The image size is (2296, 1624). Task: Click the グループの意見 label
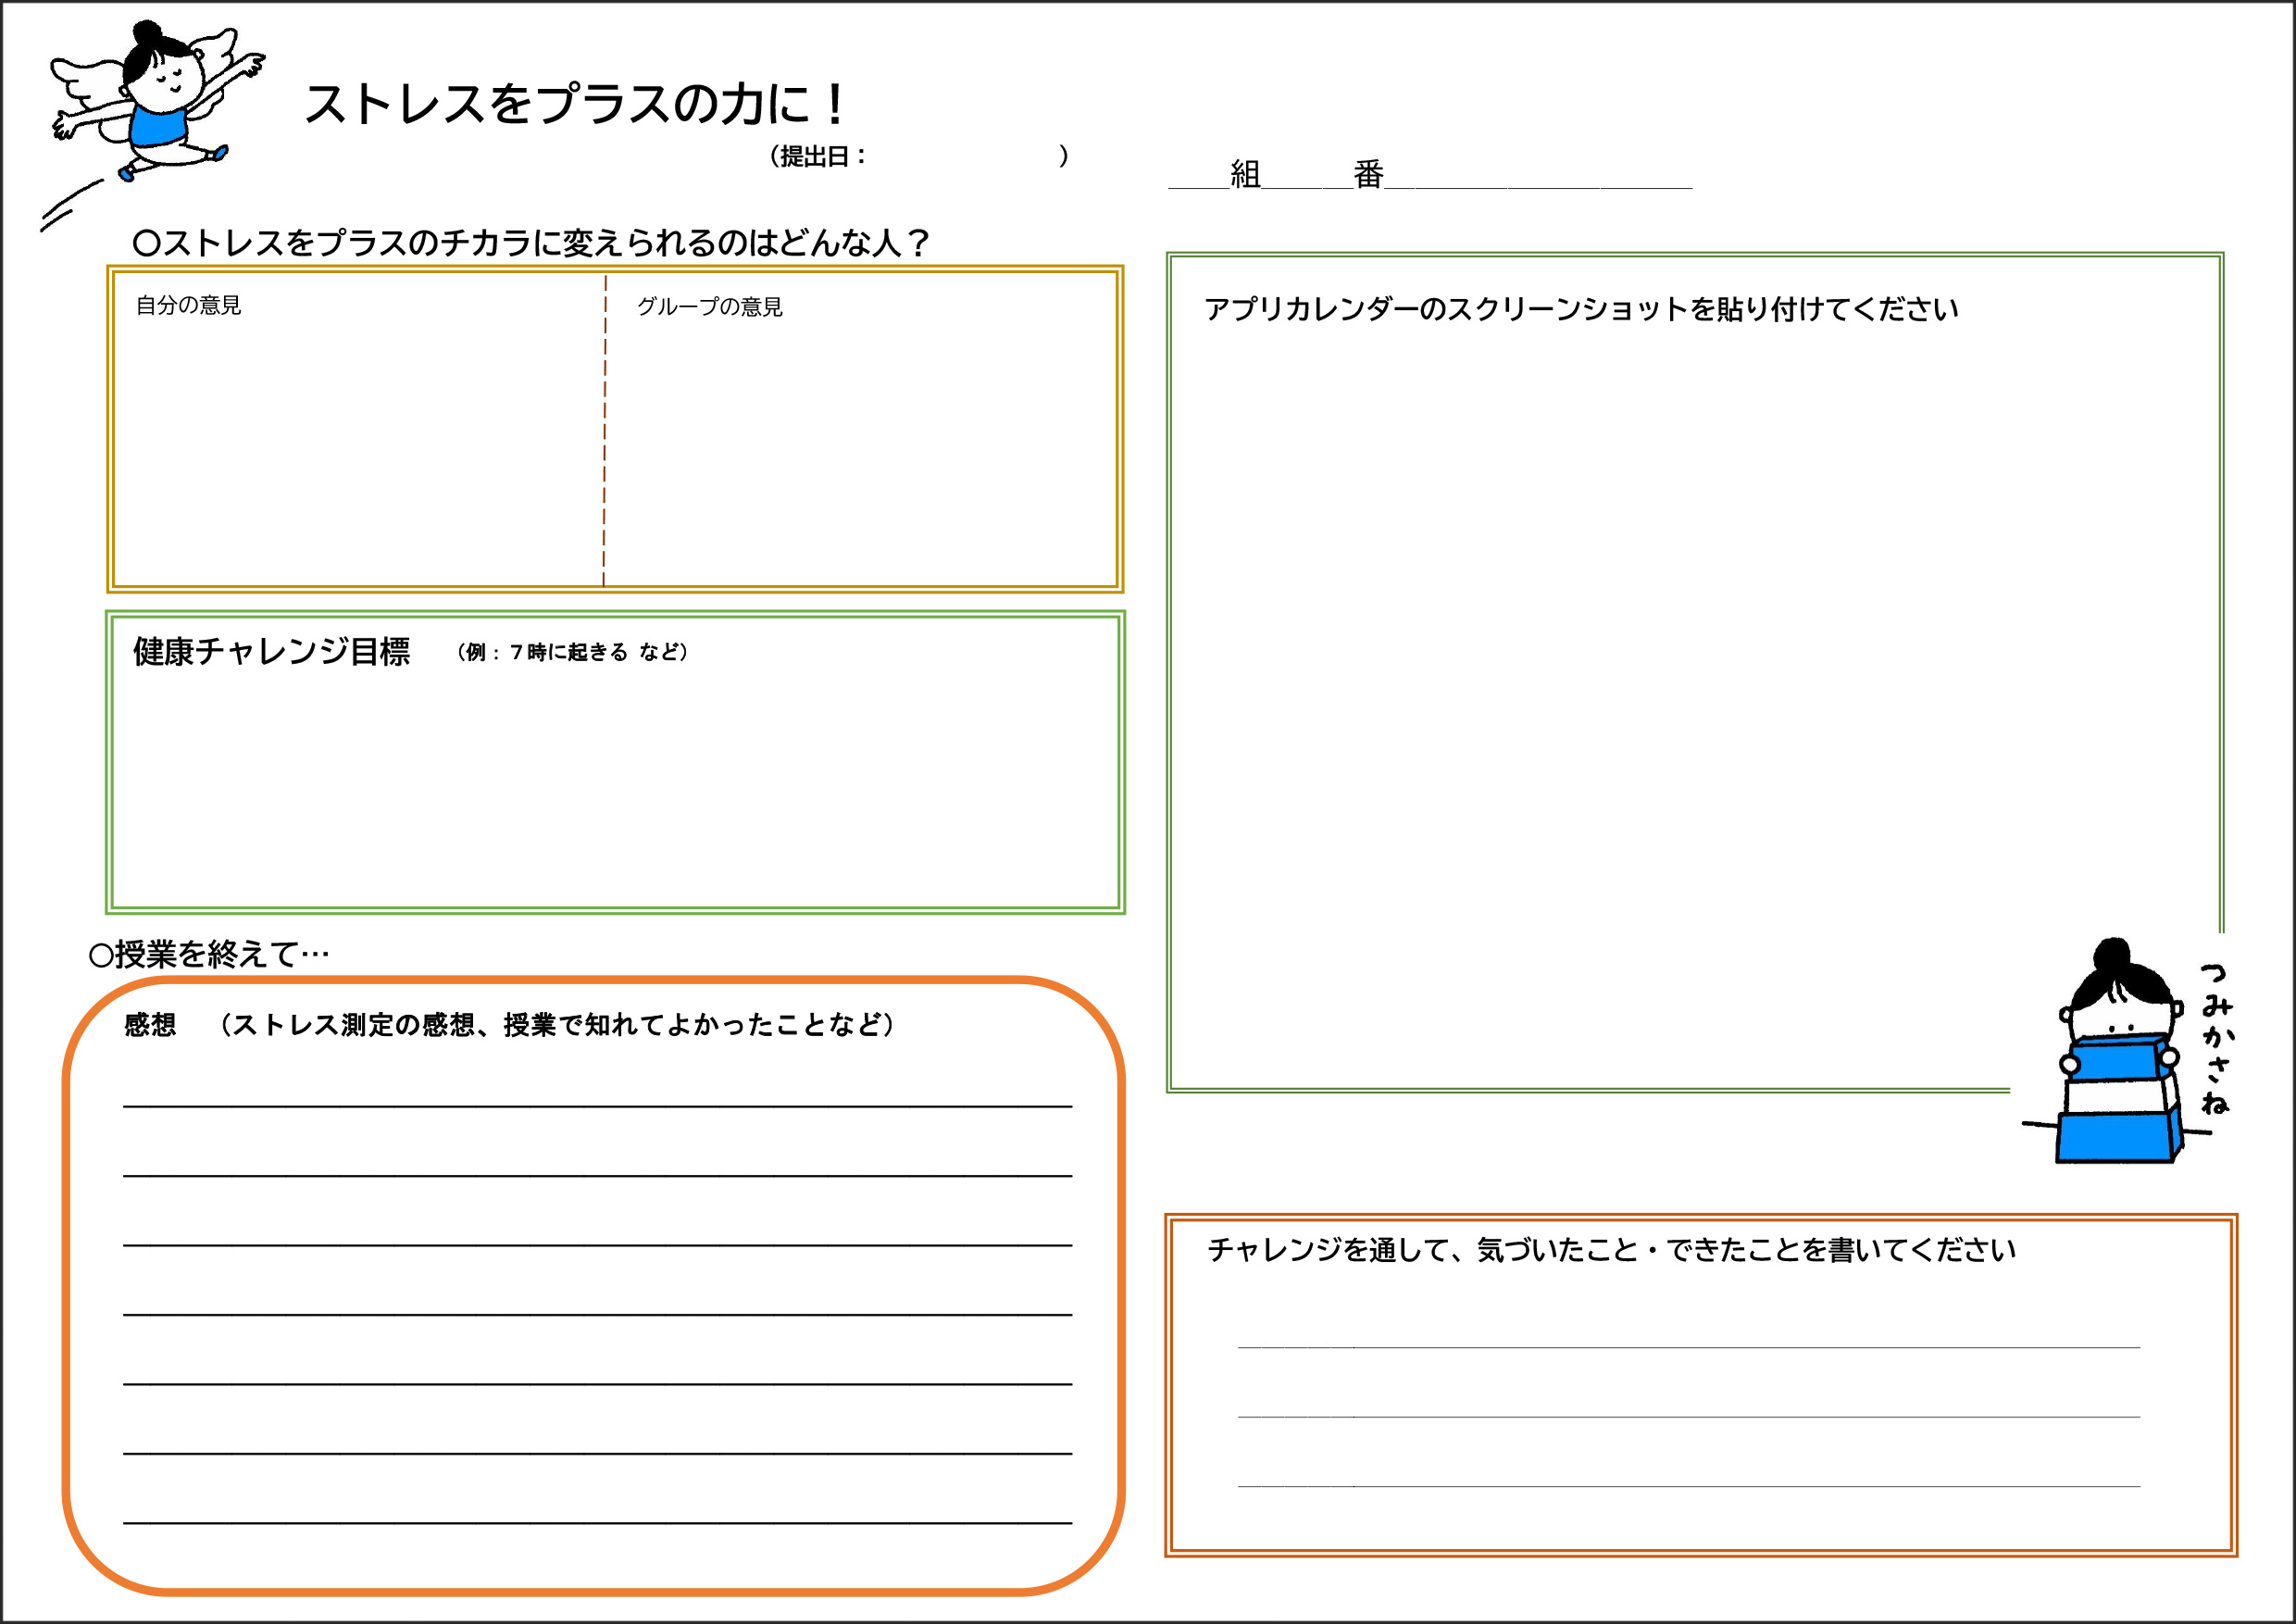(x=710, y=307)
